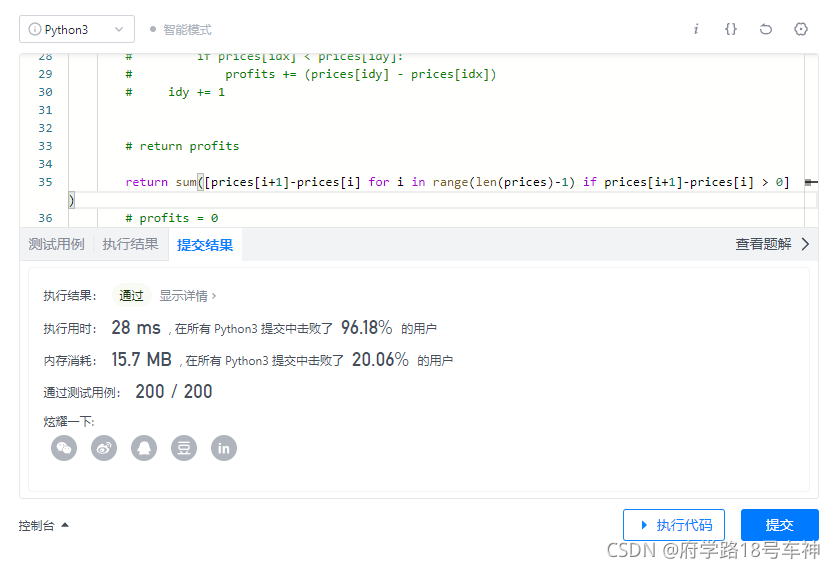835x569 pixels.
Task: Open the Python3 language dropdown
Action: point(77,29)
